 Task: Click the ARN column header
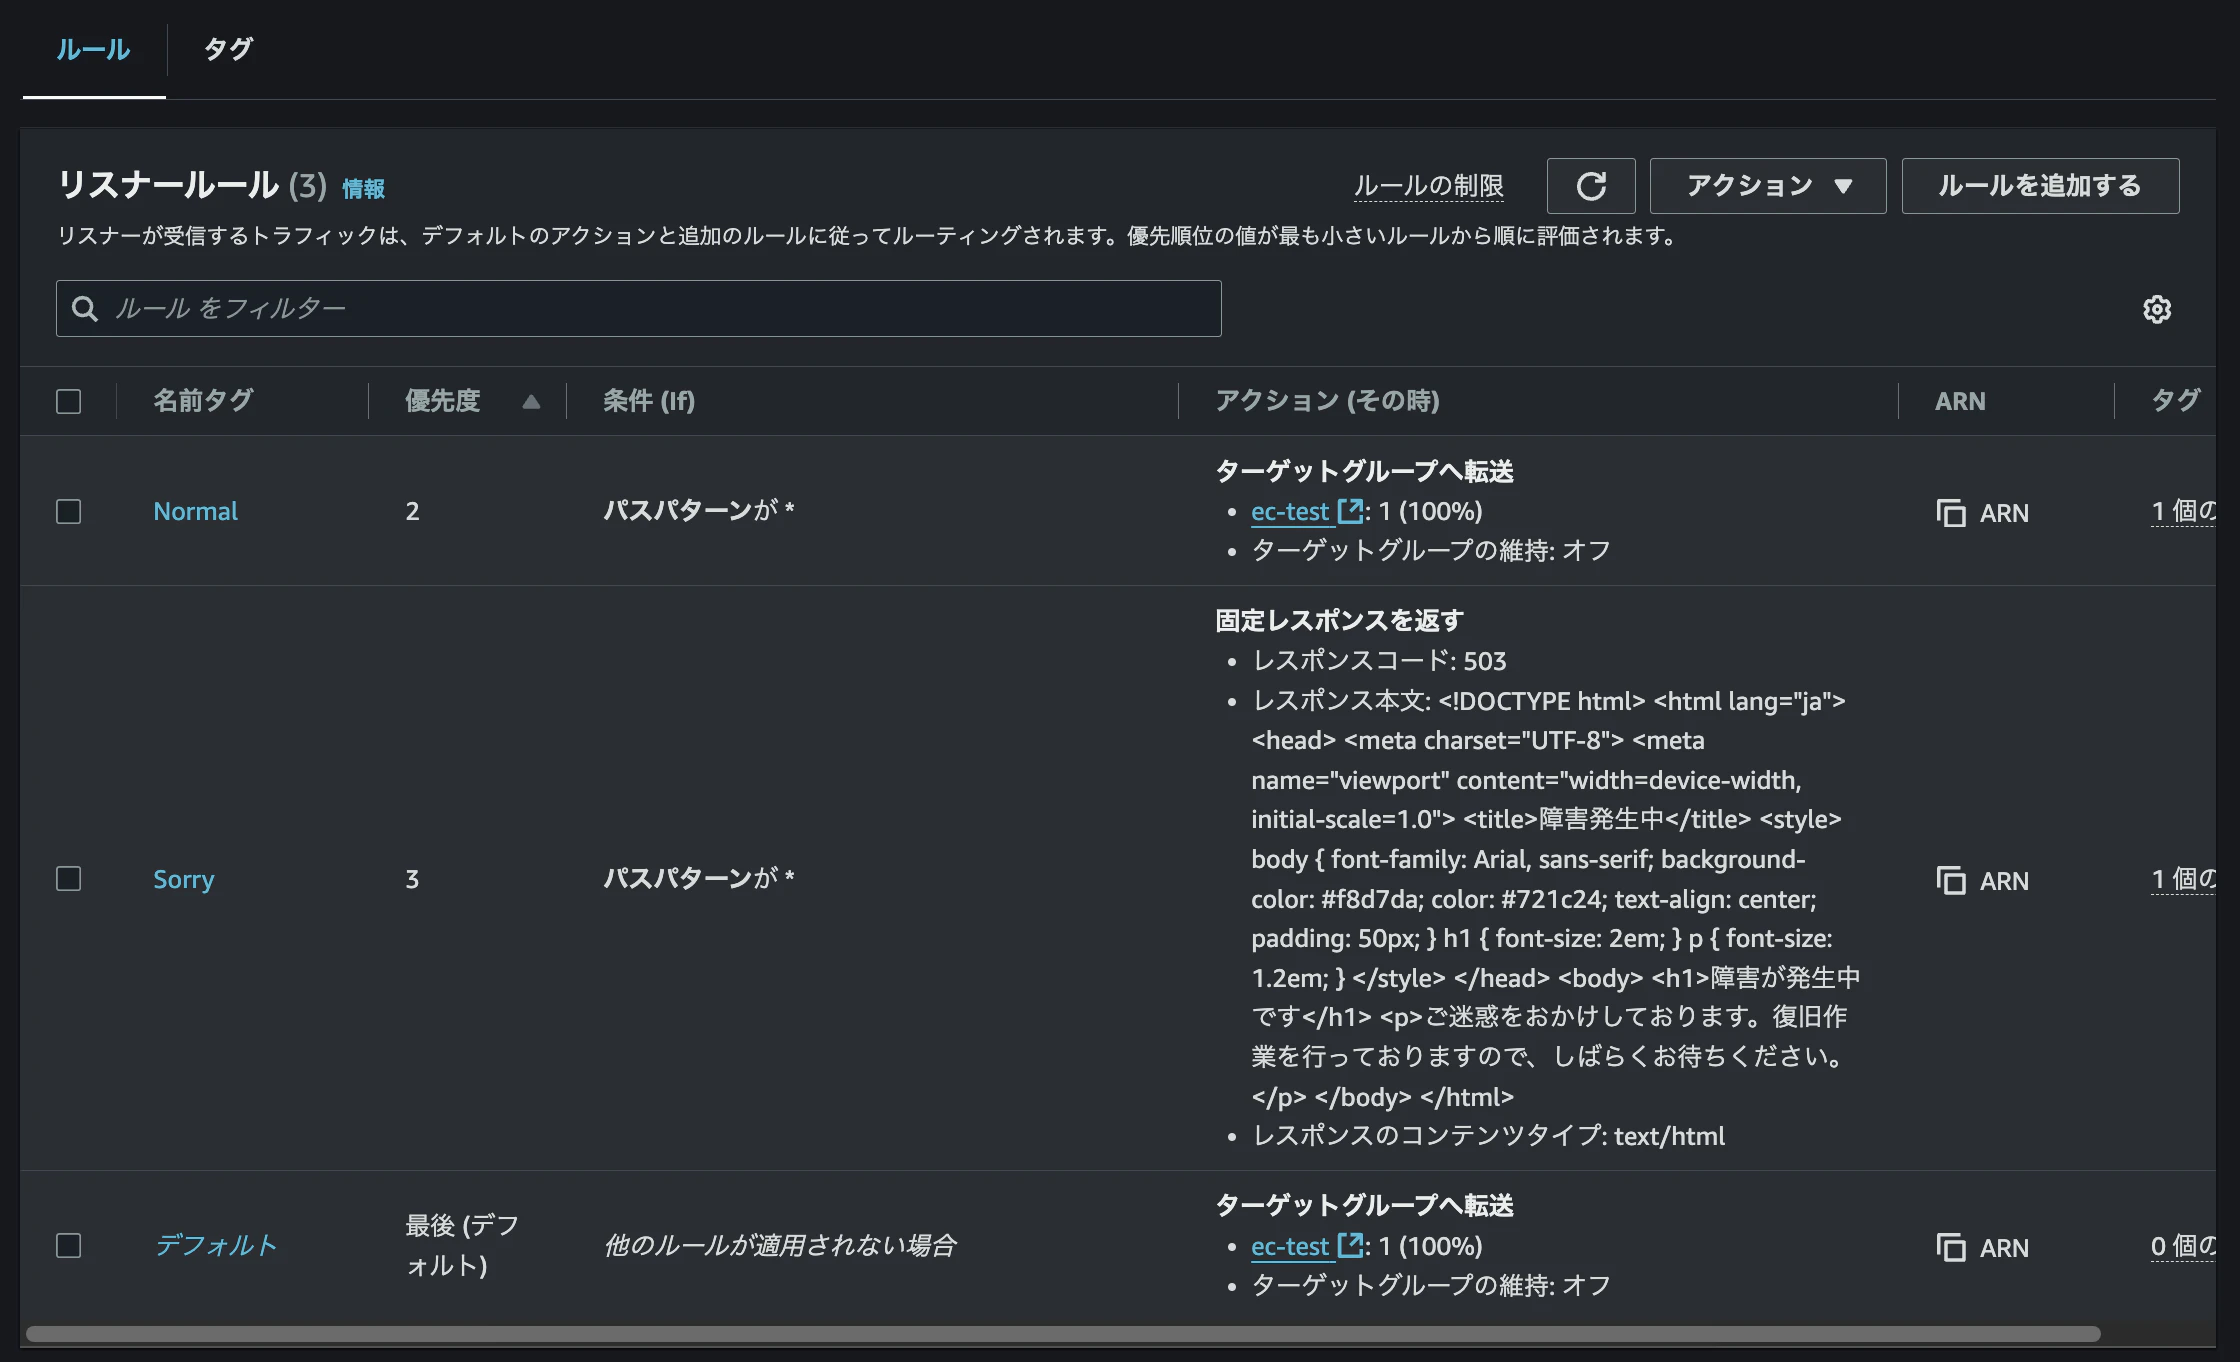click(1960, 402)
